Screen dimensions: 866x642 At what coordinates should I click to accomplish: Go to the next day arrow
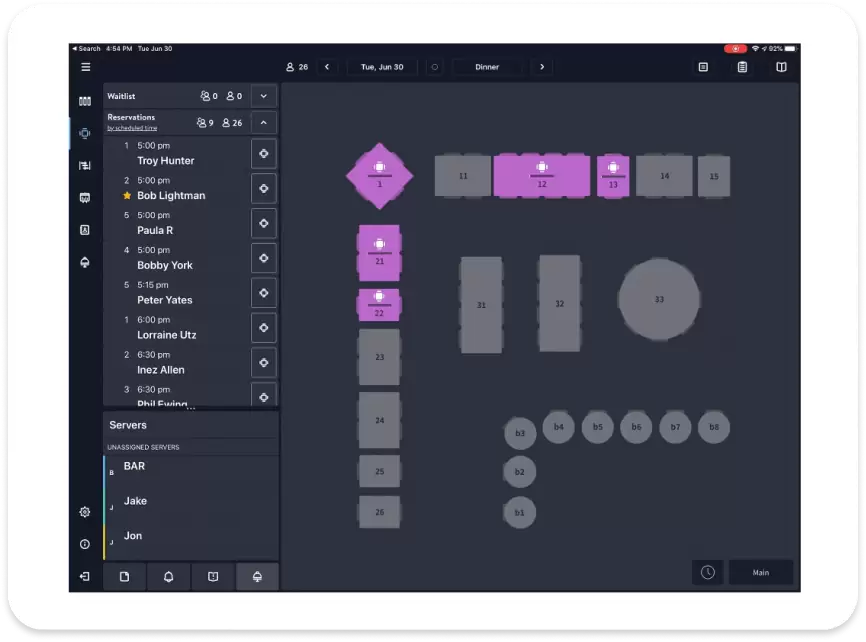click(x=542, y=67)
